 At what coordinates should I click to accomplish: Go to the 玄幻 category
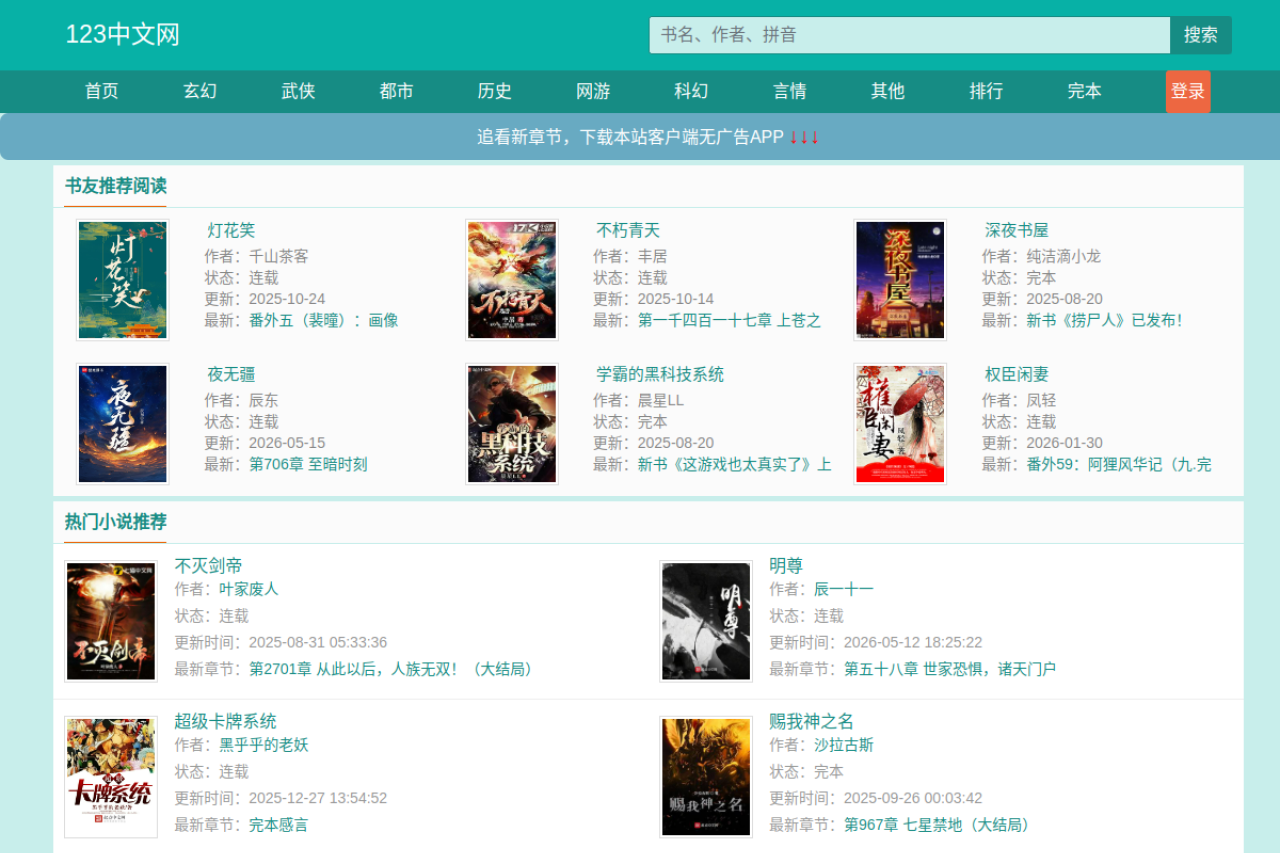pyautogui.click(x=200, y=91)
